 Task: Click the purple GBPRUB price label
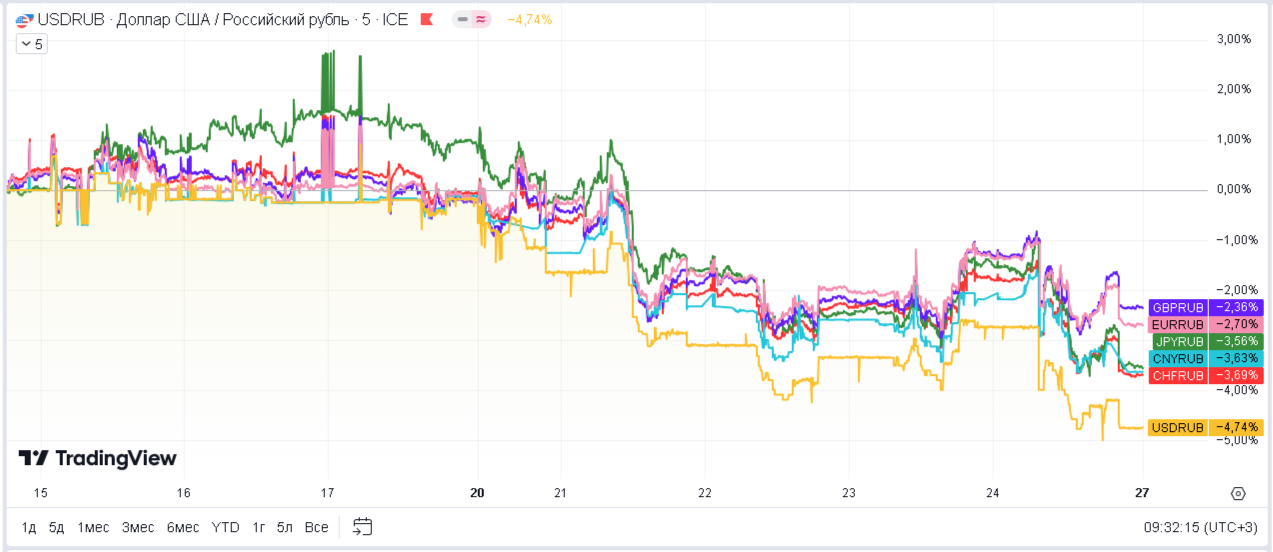click(x=1177, y=307)
